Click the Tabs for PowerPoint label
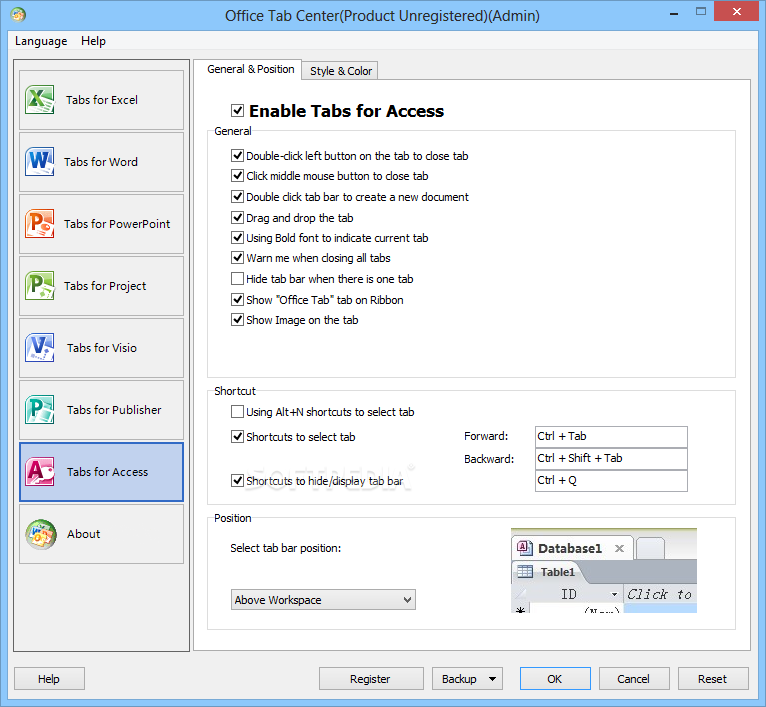Viewport: 766px width, 707px height. point(117,224)
